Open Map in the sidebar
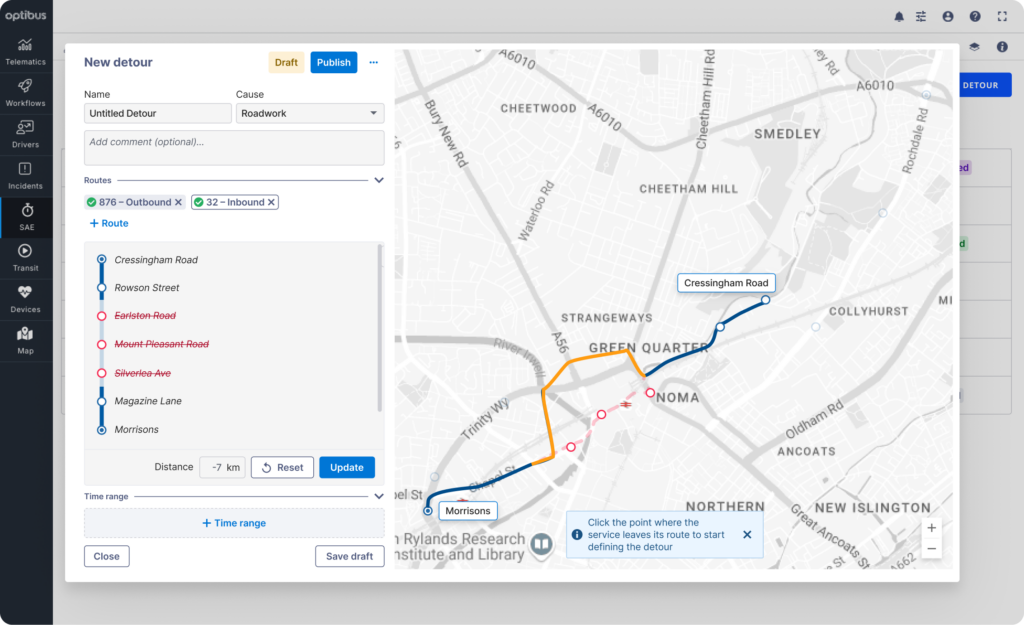The image size is (1024, 625). pyautogui.click(x=25, y=340)
